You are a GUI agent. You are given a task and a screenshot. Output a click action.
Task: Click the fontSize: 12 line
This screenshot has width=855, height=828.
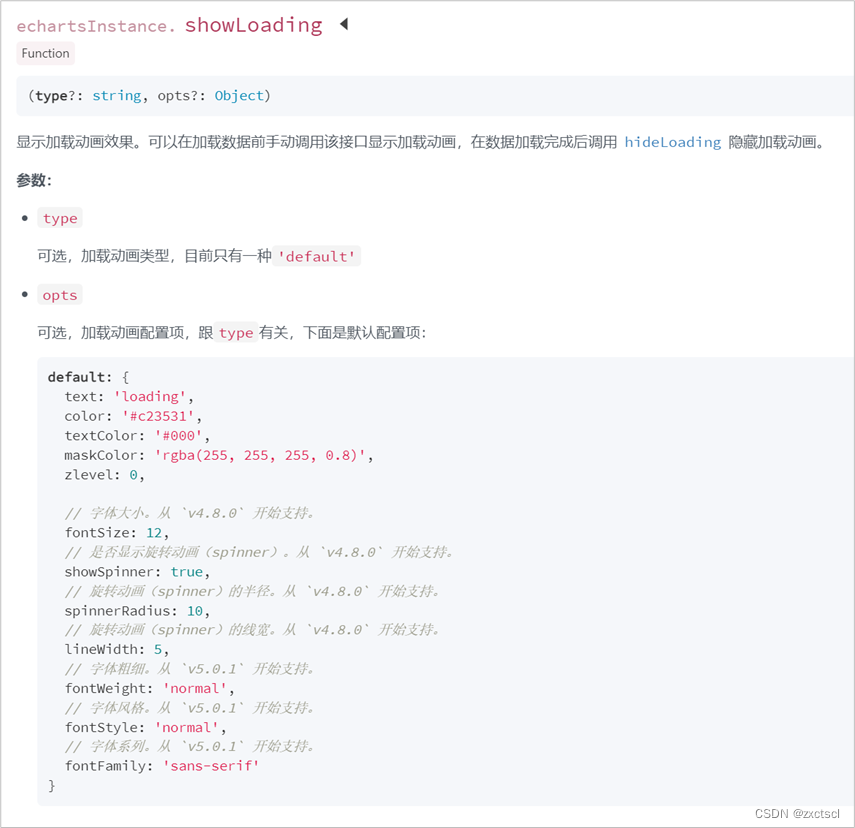pyautogui.click(x=117, y=533)
